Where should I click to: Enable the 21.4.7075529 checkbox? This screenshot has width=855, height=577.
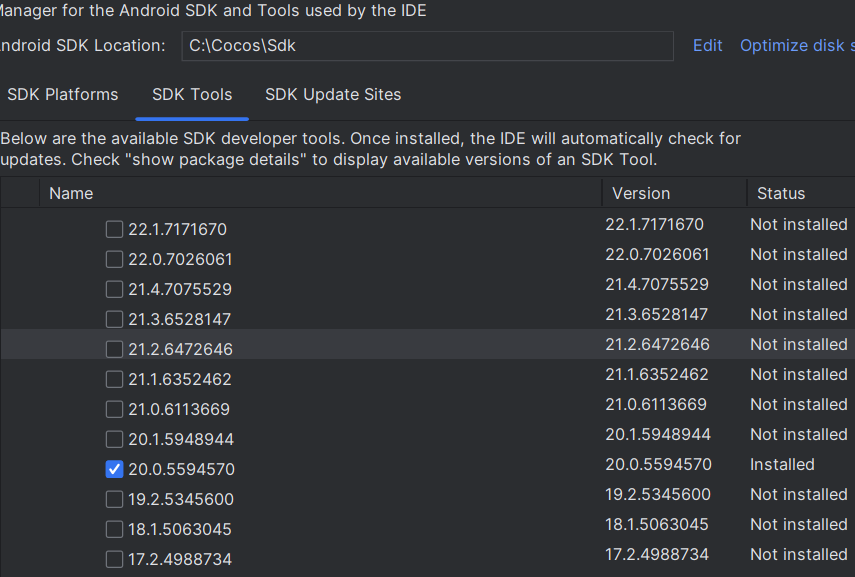coord(114,289)
